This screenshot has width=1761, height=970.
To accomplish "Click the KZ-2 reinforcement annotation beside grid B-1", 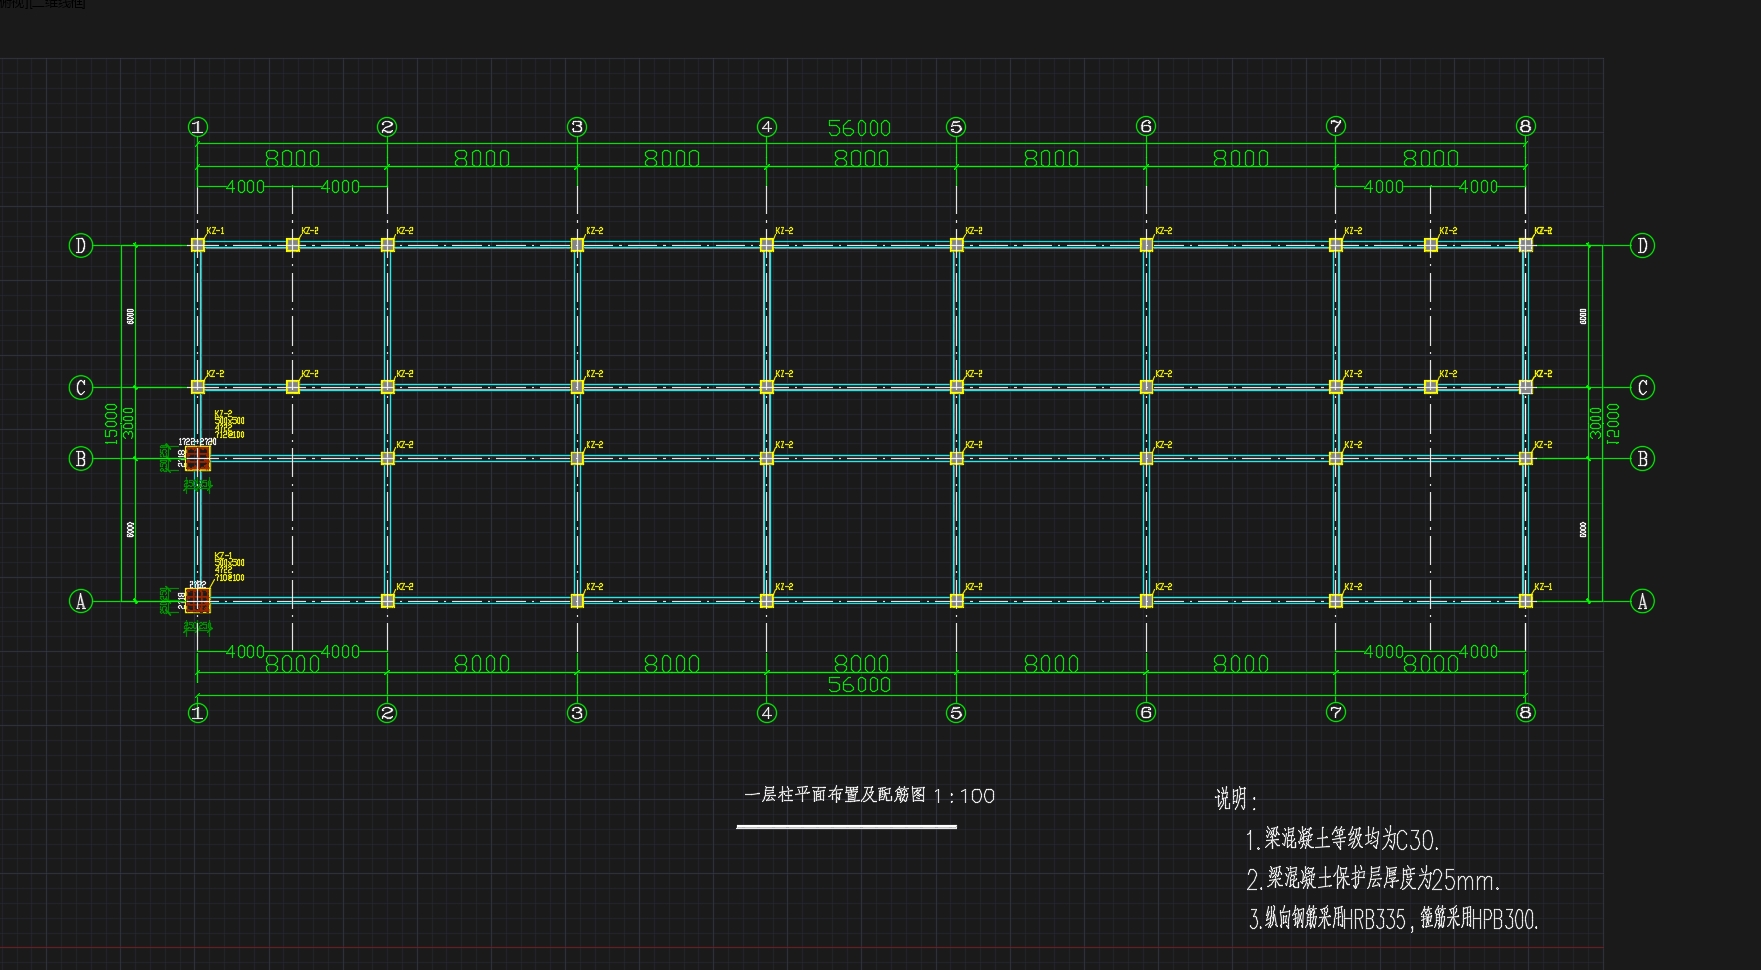I will point(229,424).
